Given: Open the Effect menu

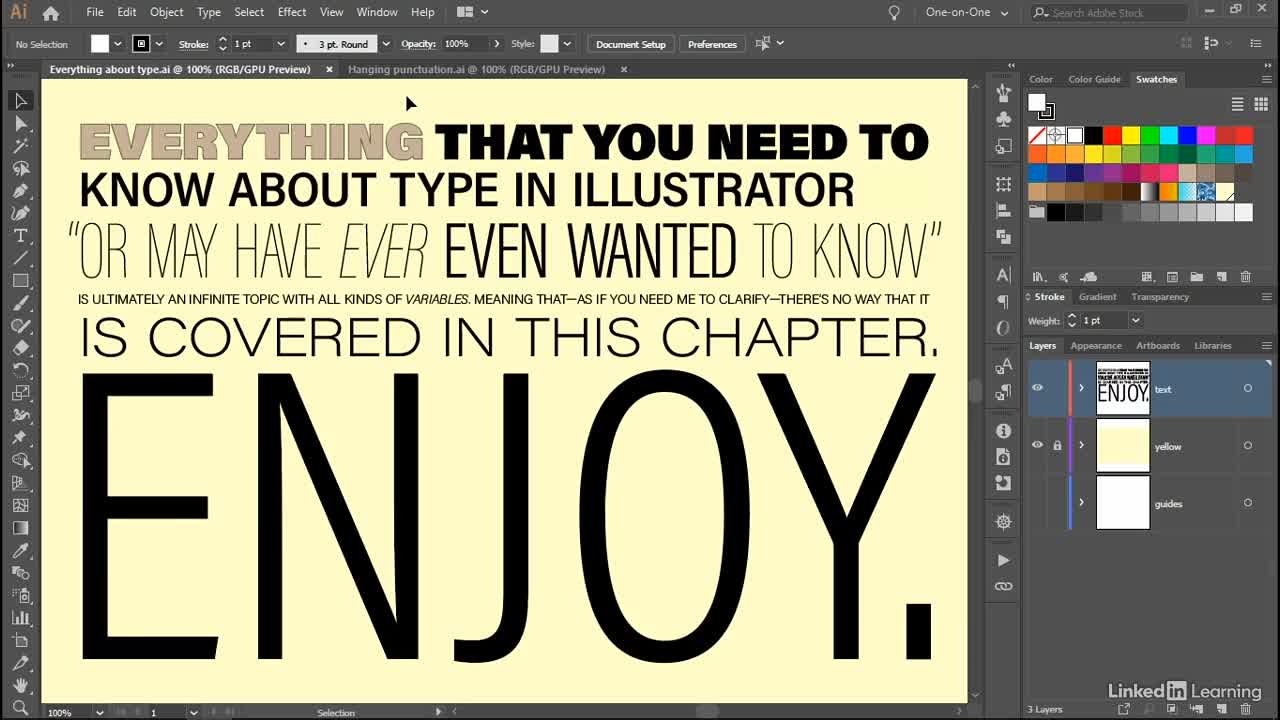Looking at the screenshot, I should [x=292, y=12].
